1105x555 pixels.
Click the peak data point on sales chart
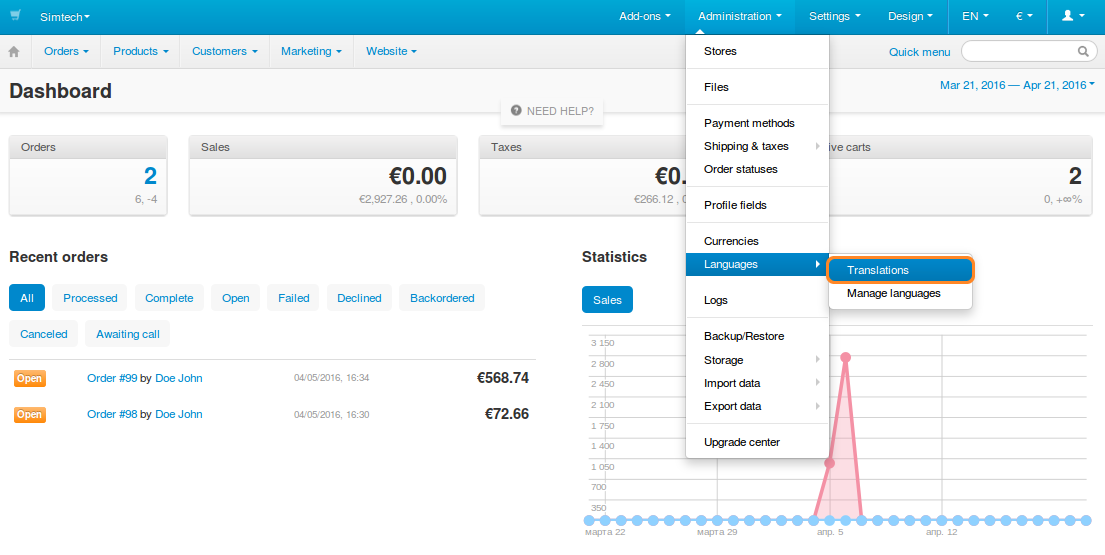click(x=846, y=357)
